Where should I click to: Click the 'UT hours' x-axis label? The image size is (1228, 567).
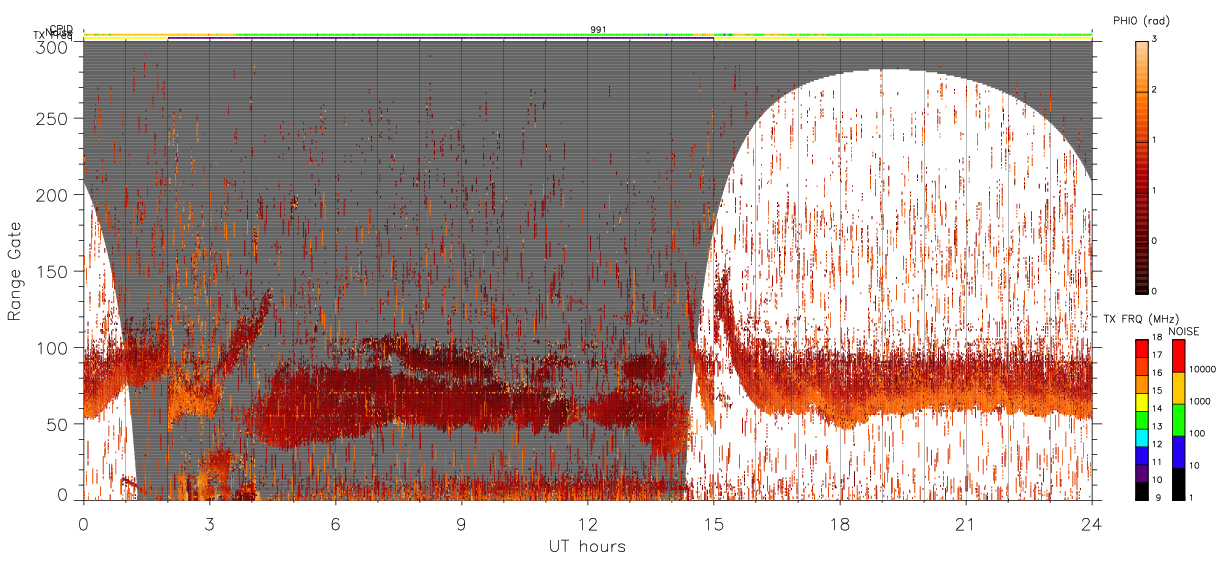coord(587,547)
